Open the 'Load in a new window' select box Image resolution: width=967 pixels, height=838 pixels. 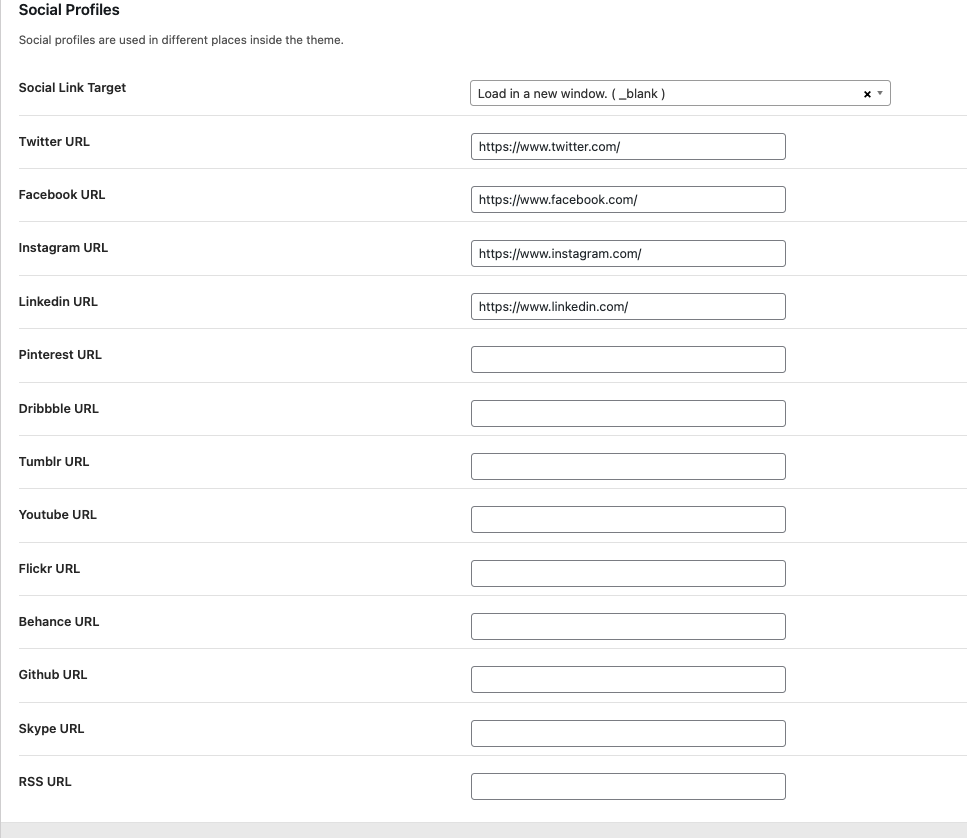pyautogui.click(x=660, y=94)
